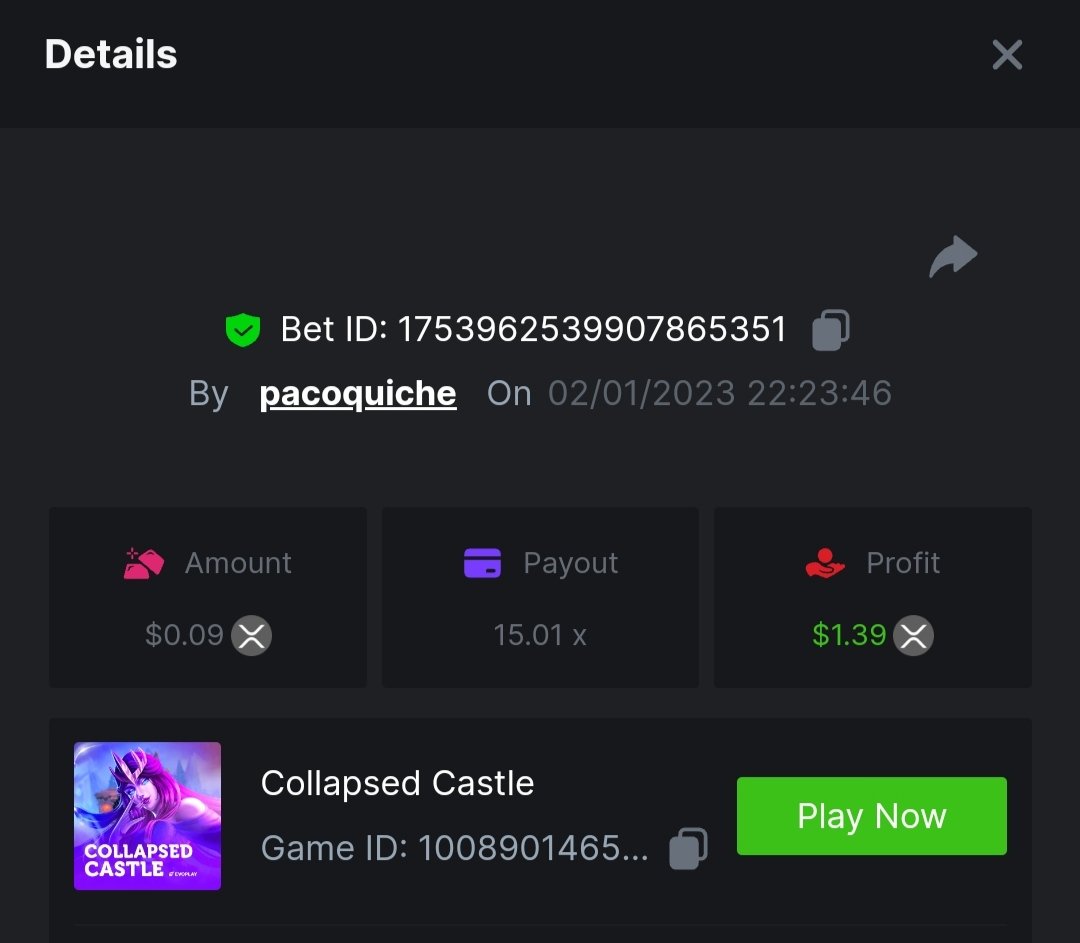Click the XRP coin beside $0.09

(251, 636)
